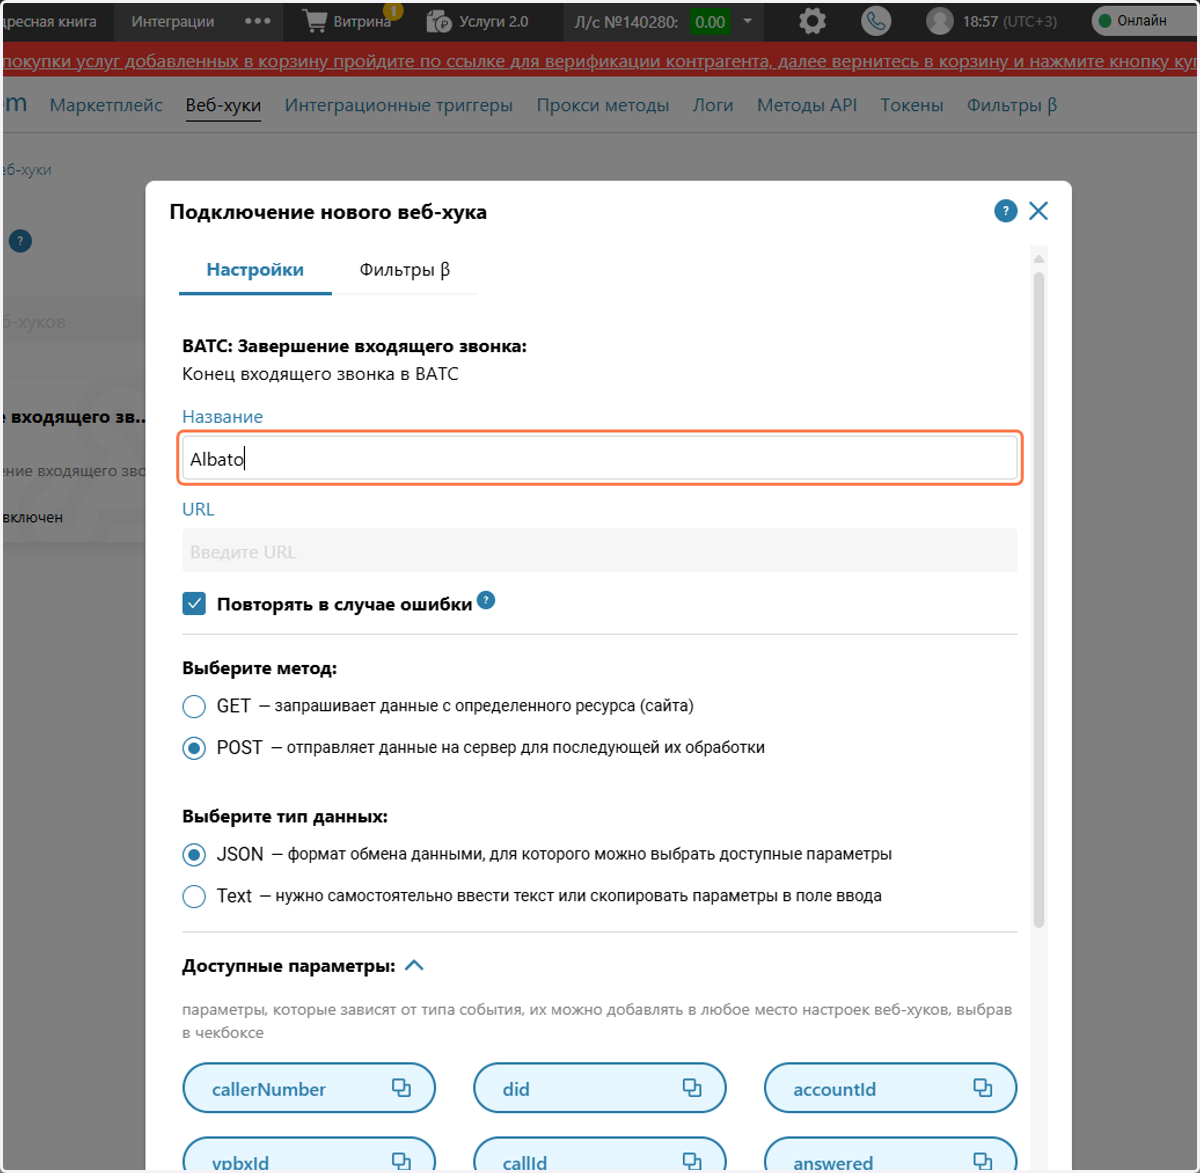This screenshot has height=1173, width=1200.
Task: Open the user profile avatar
Action: 939,20
